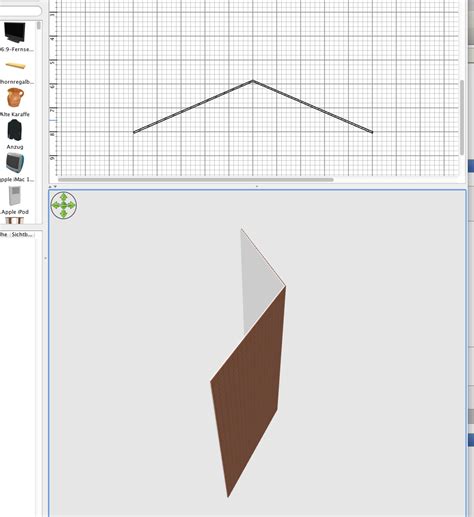
Task: Click the 'Anzug' label
Action: coord(15,147)
